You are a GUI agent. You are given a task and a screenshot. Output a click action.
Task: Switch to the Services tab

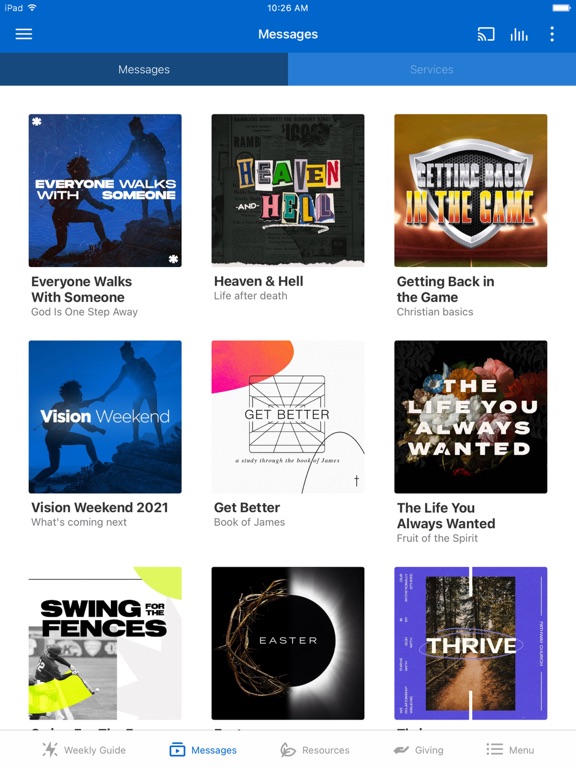tap(432, 70)
